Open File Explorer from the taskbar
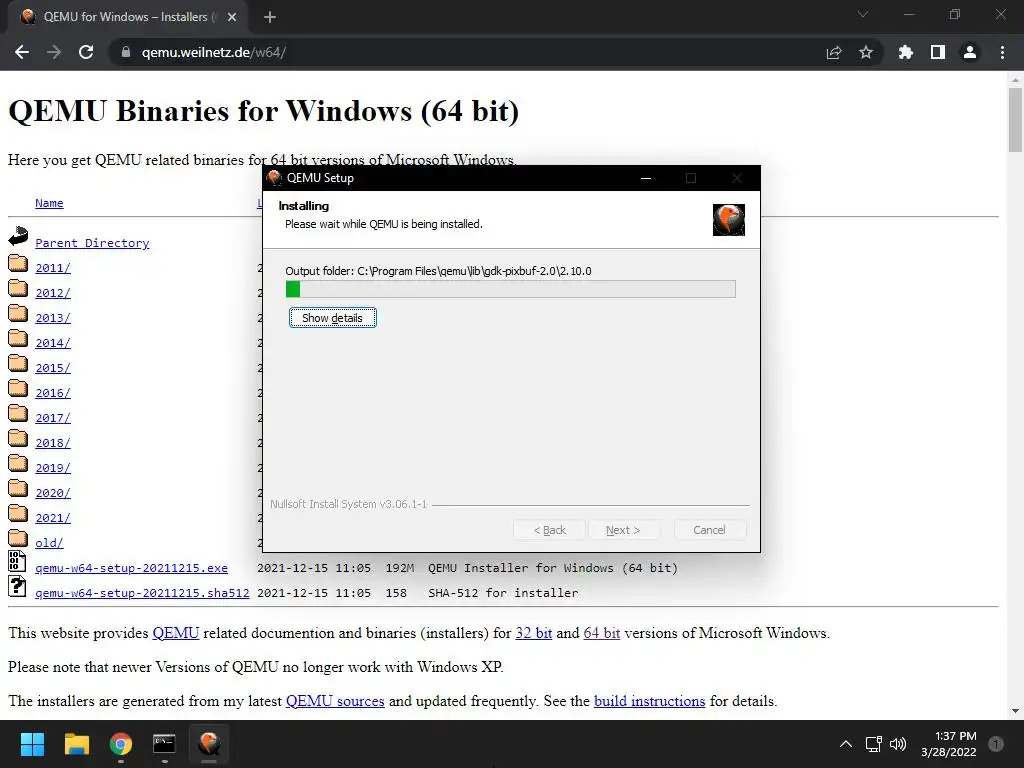This screenshot has height=768, width=1024. coord(76,744)
